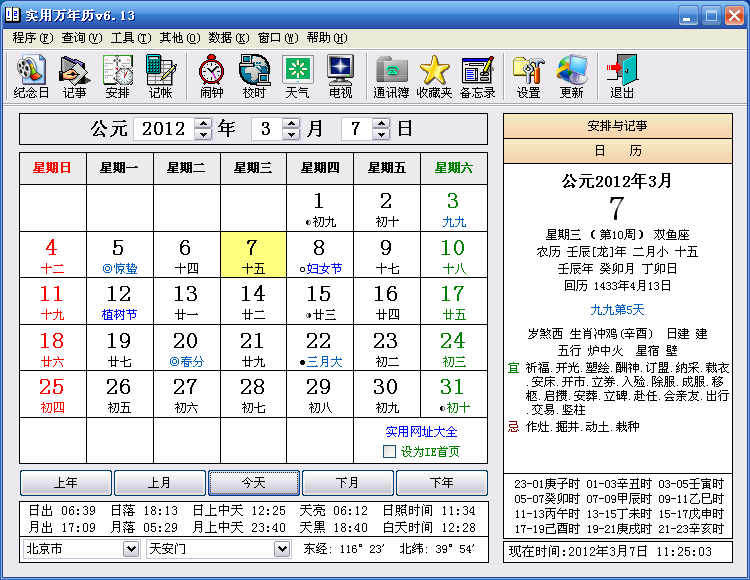The image size is (750, 580).
Task: Decrease the day with down arrow
Action: click(381, 134)
